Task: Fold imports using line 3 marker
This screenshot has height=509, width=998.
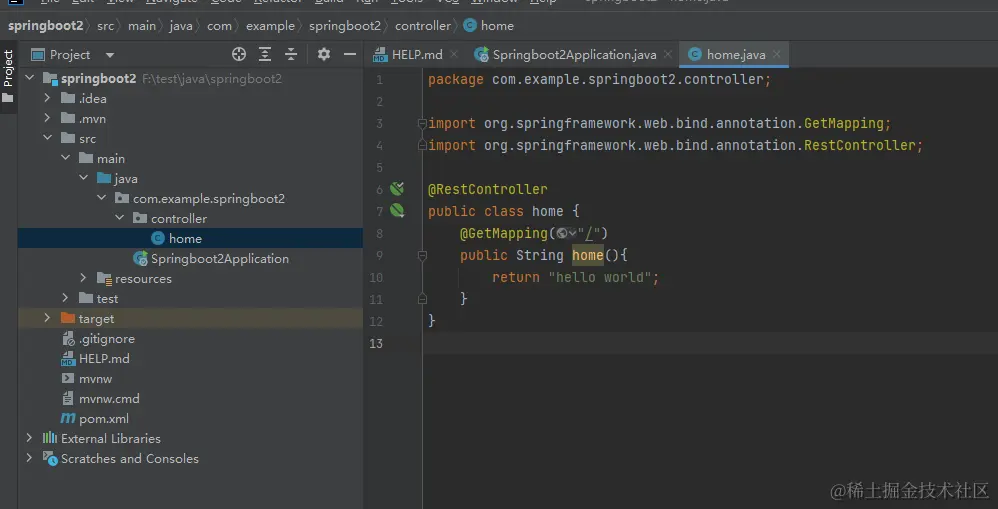Action: coord(421,123)
